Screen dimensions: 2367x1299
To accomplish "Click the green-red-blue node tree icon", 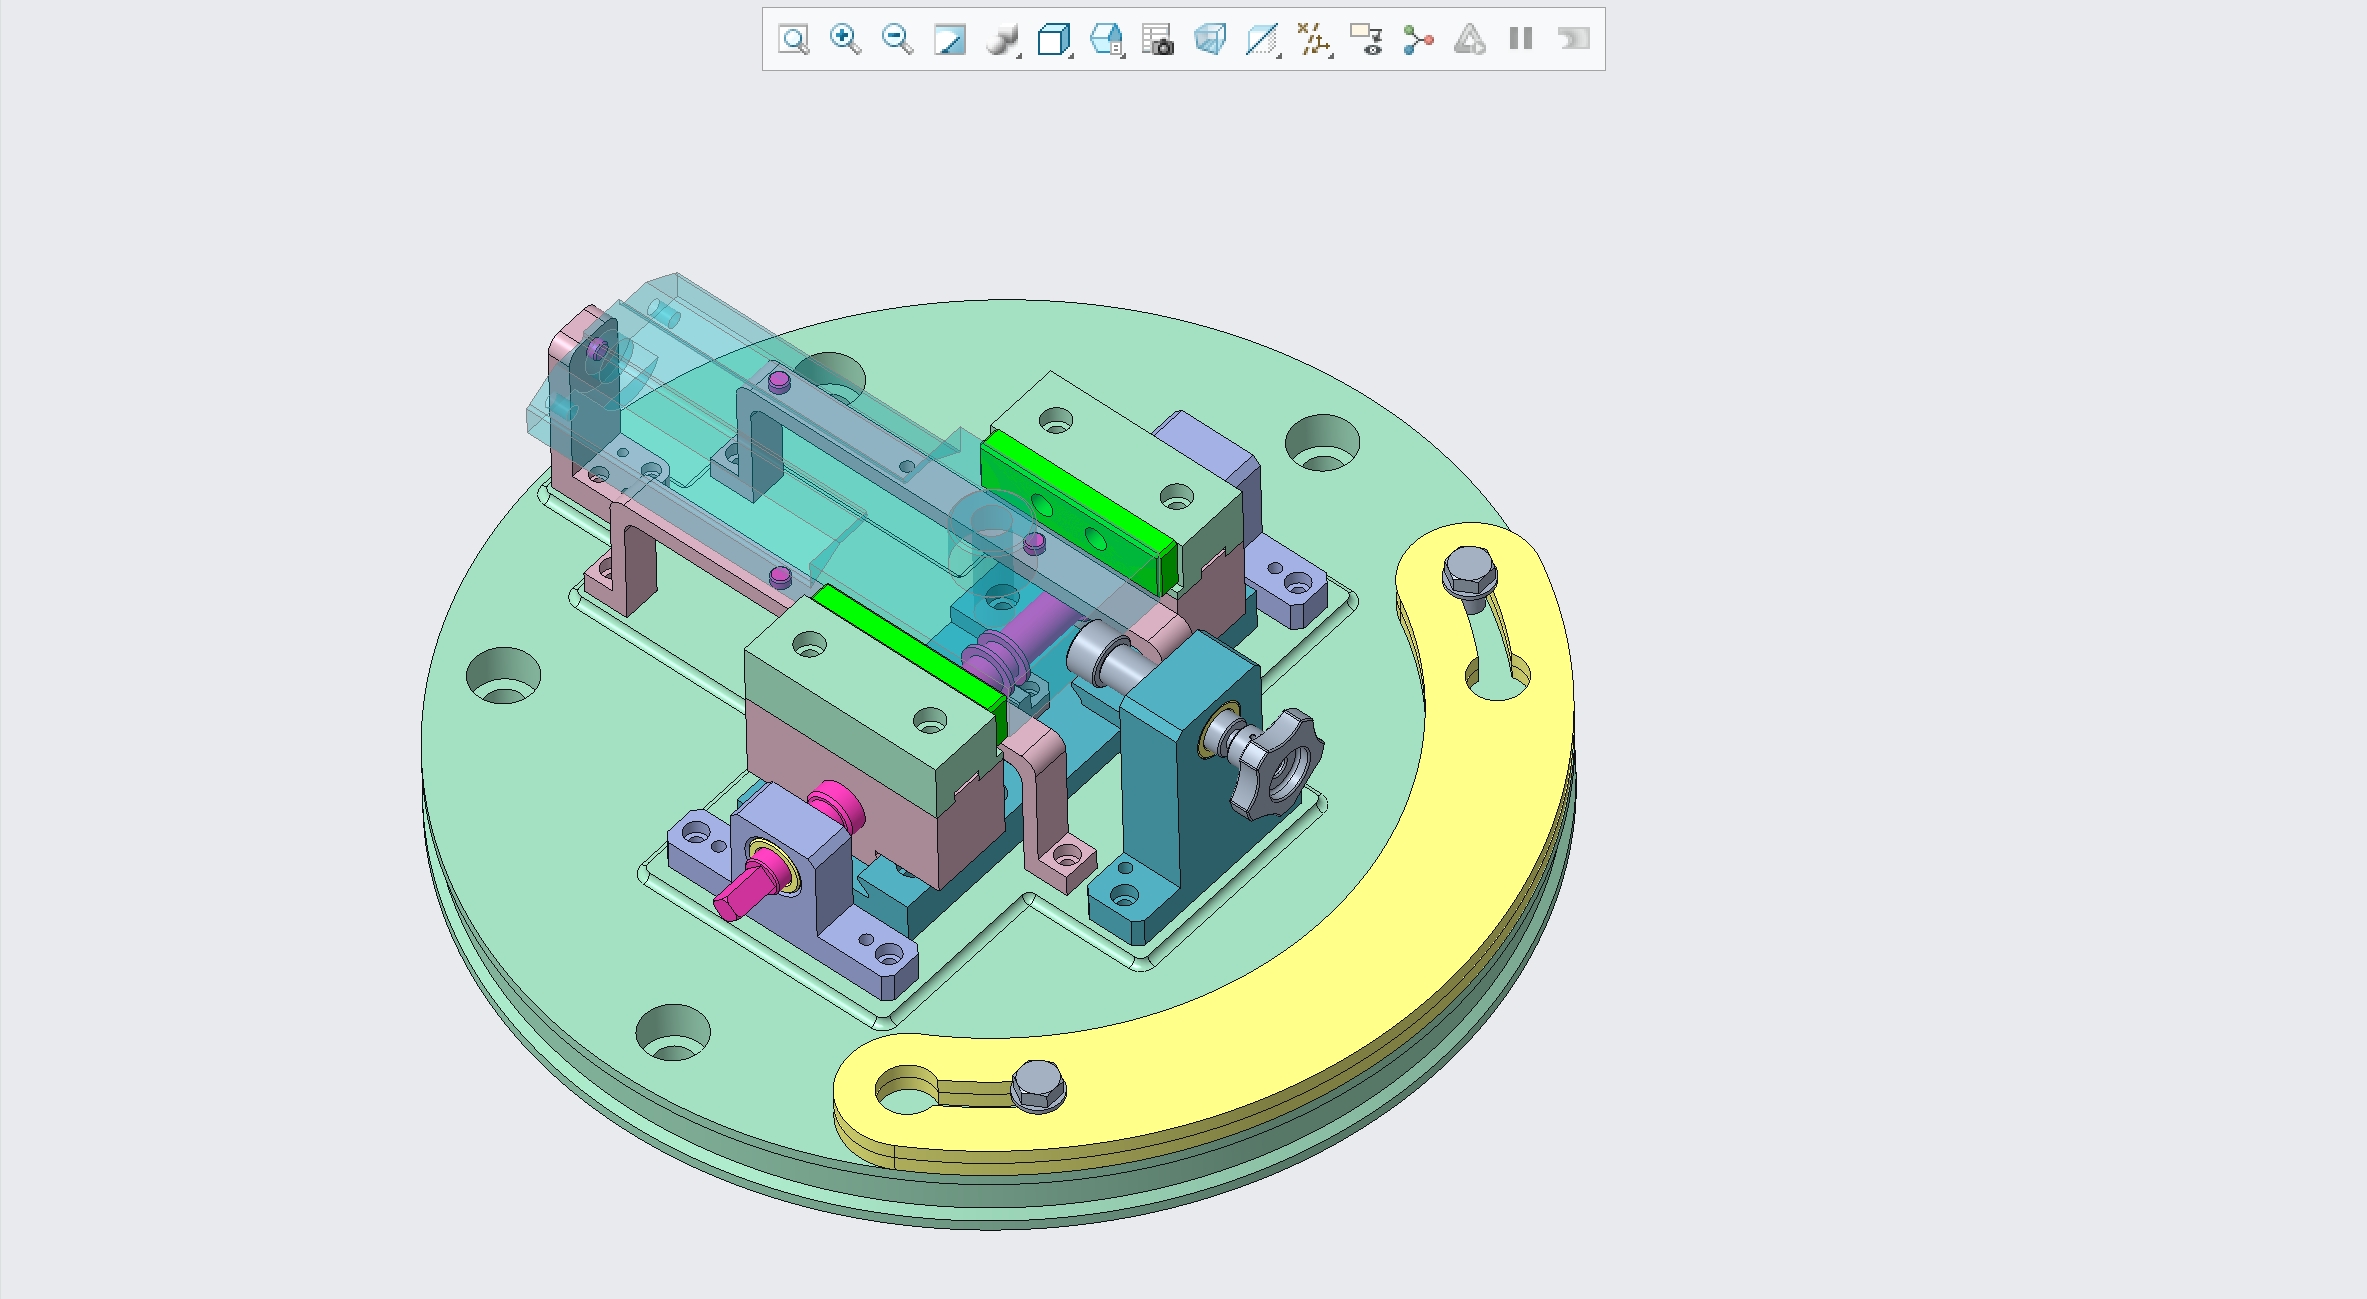I will point(1418,40).
